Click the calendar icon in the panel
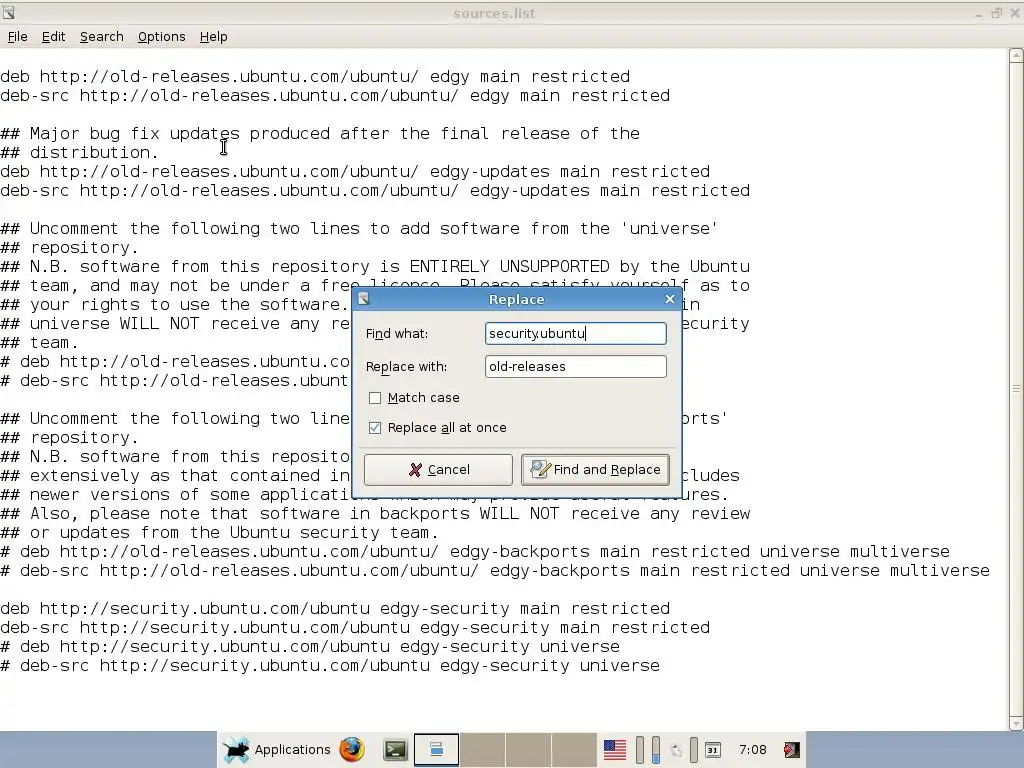Viewport: 1024px width, 768px height. 712,750
